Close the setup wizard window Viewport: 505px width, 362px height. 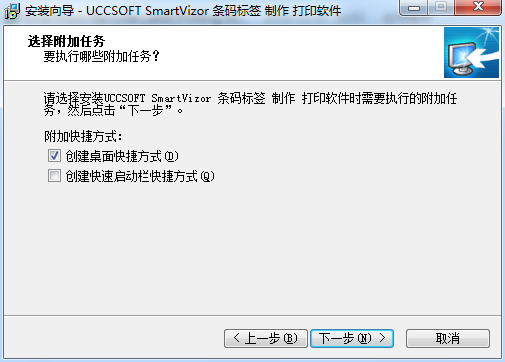click(478, 7)
